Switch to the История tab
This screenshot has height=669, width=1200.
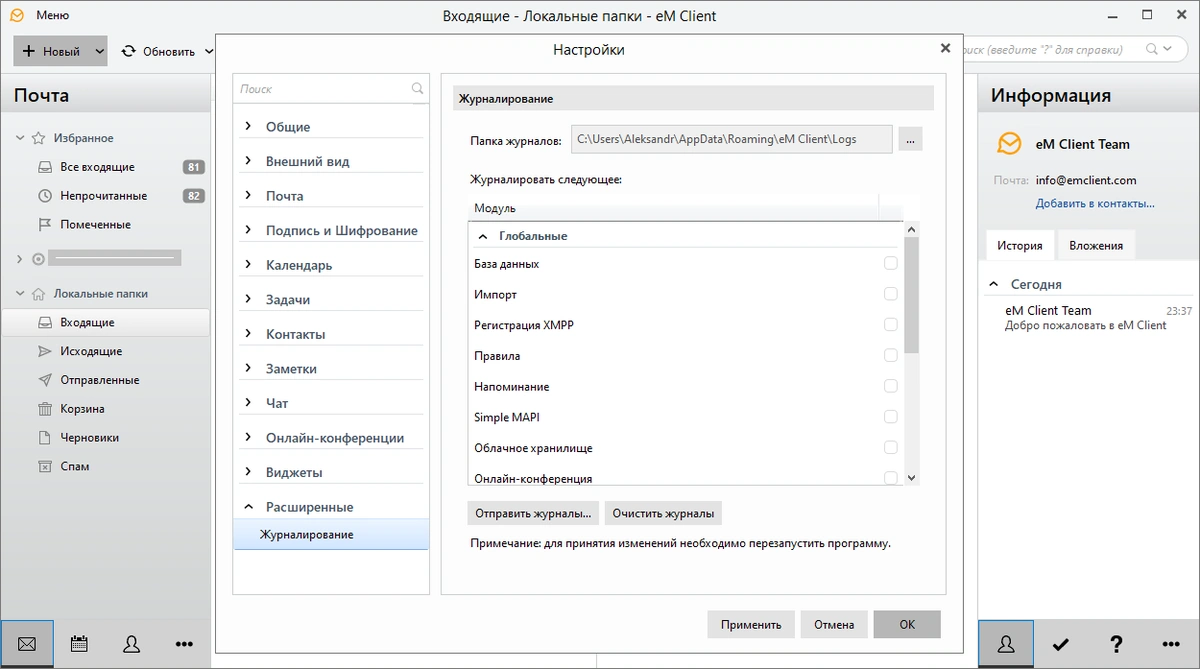(x=1019, y=245)
